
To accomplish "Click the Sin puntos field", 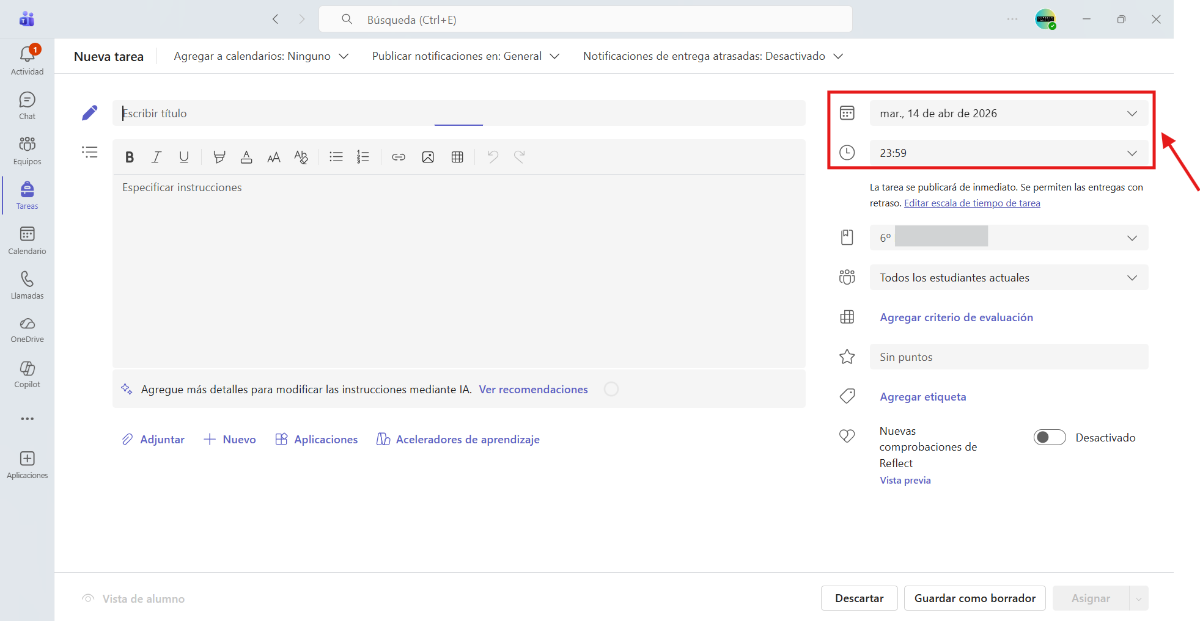I will click(1009, 357).
